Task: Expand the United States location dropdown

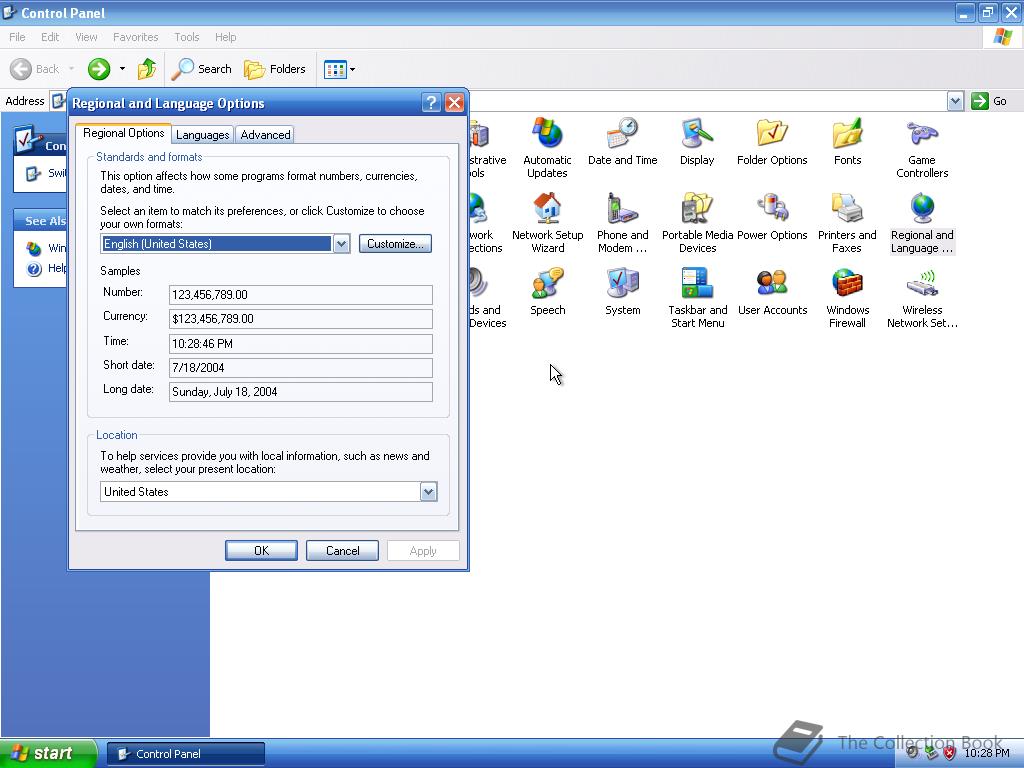Action: pos(428,492)
